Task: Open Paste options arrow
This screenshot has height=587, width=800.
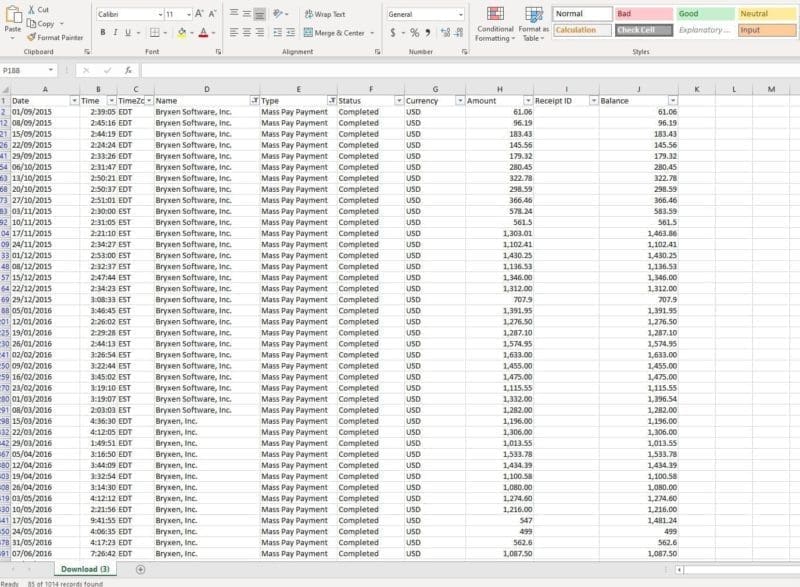Action: click(x=13, y=38)
